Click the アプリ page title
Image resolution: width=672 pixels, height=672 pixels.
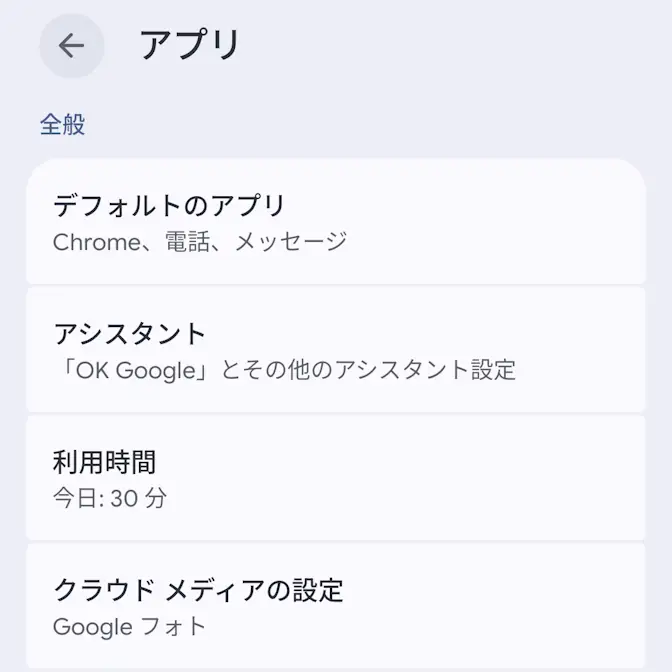click(190, 46)
